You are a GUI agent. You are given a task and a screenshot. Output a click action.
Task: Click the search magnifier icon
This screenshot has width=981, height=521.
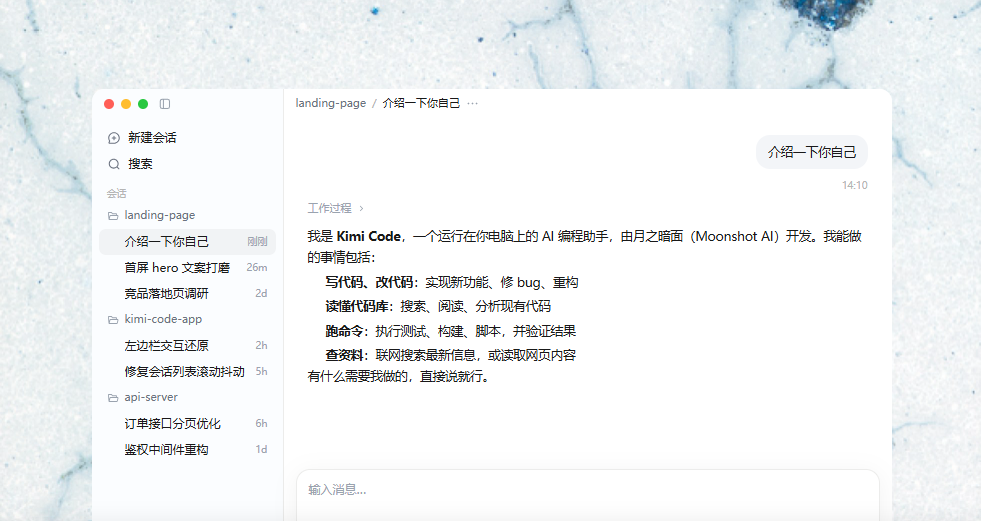114,164
